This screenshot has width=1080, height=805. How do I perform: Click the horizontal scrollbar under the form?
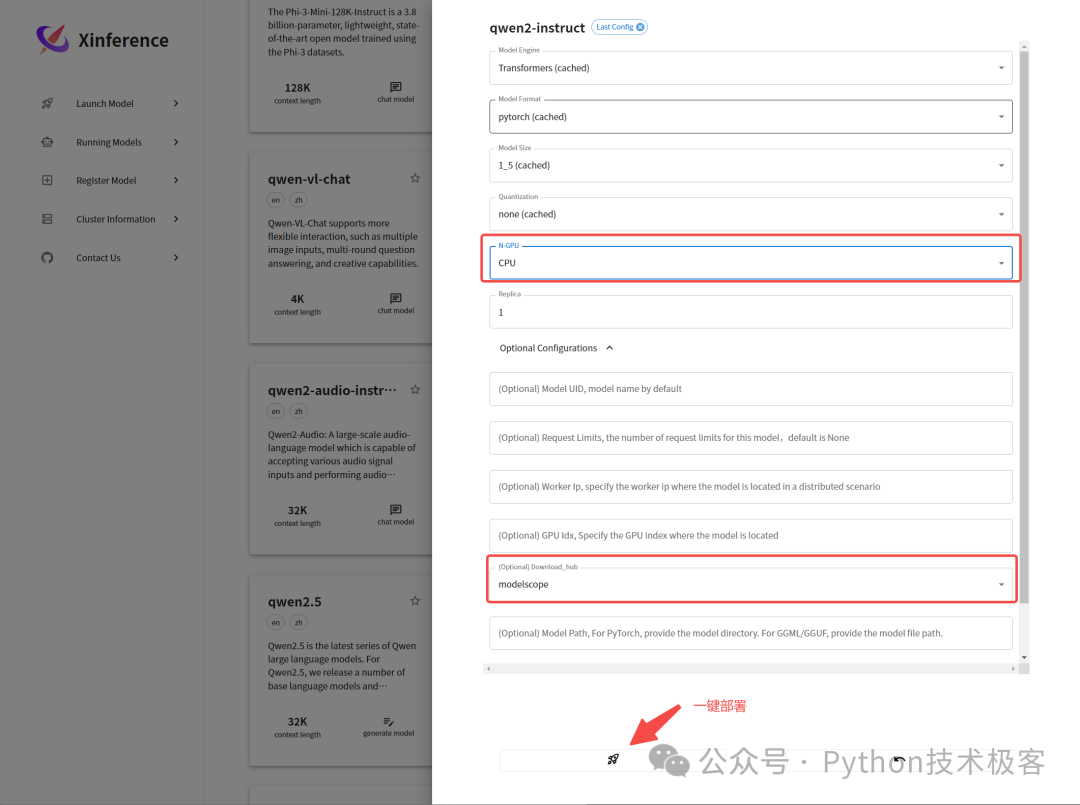[751, 669]
